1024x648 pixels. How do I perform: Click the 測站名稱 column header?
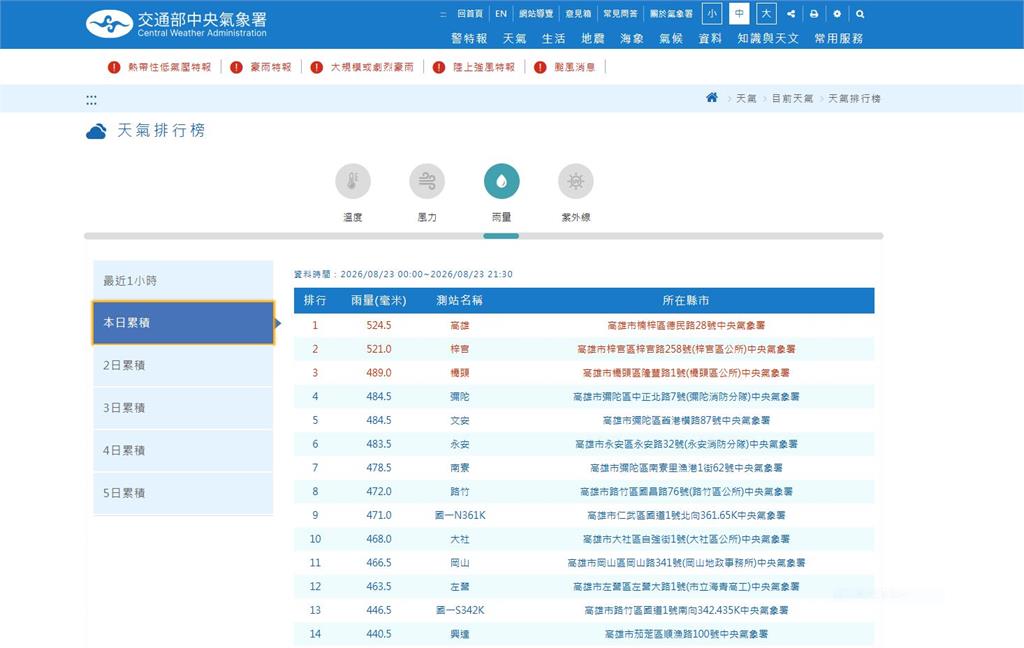(460, 300)
